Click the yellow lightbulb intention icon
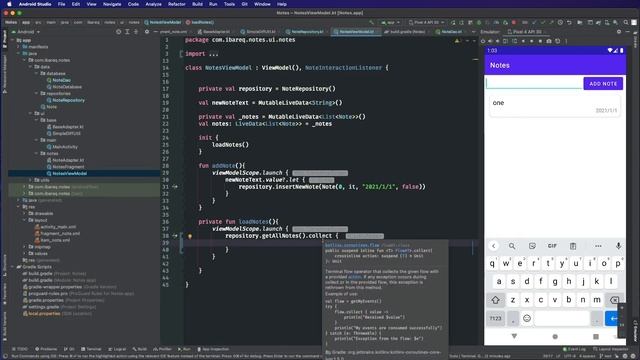Image resolution: width=640 pixels, height=360 pixels. (x=190, y=236)
